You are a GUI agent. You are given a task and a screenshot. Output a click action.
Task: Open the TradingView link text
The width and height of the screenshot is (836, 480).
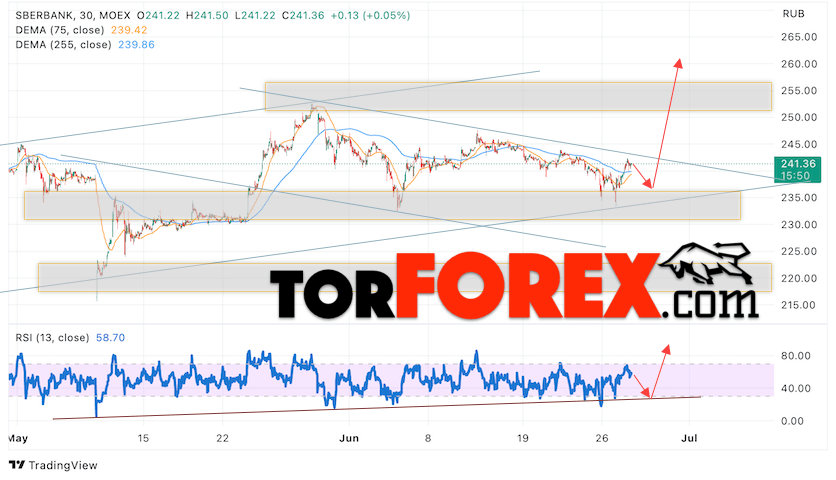[63, 466]
